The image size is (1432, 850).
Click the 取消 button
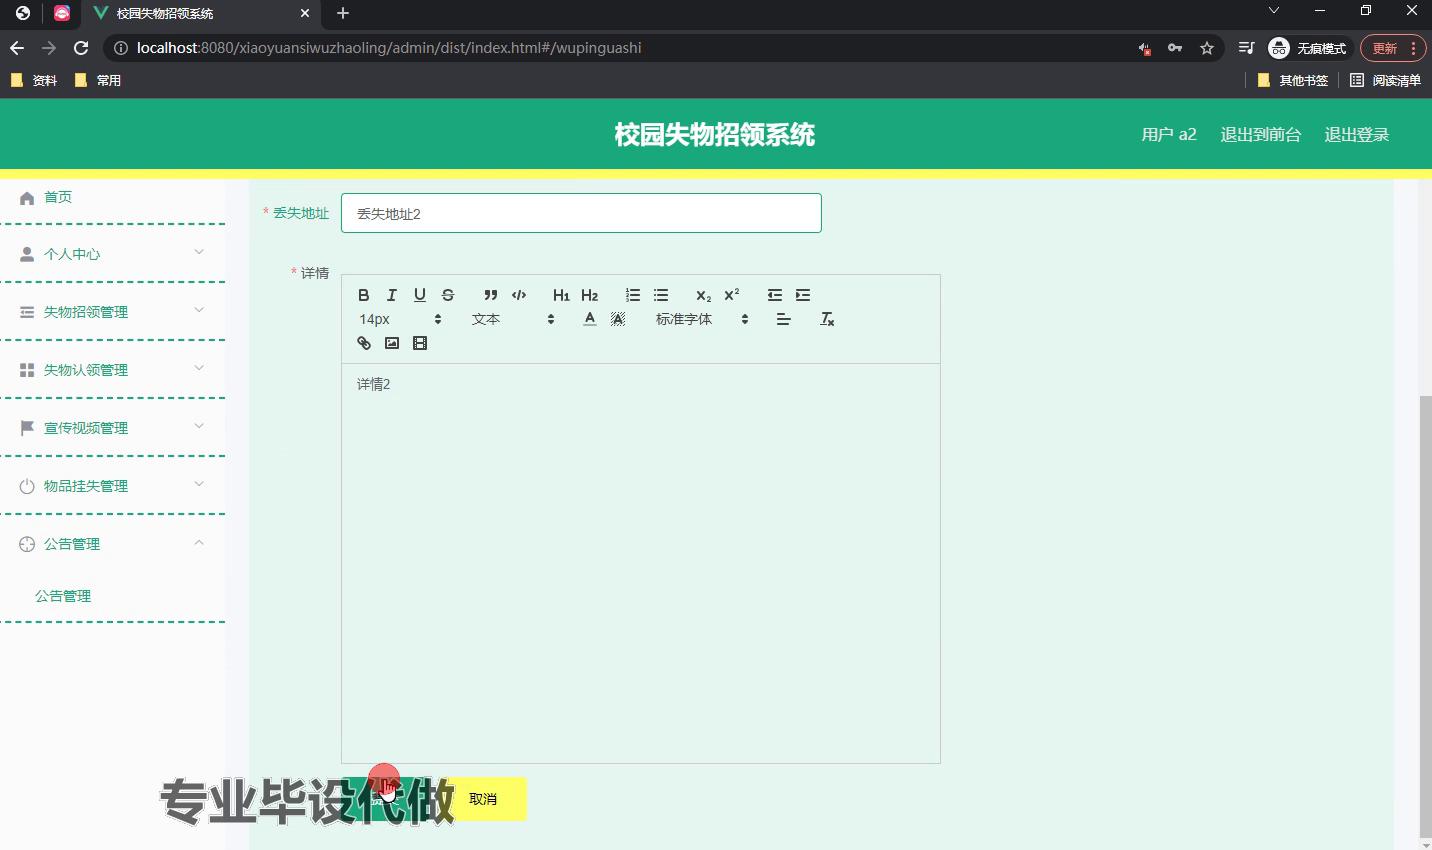click(483, 799)
